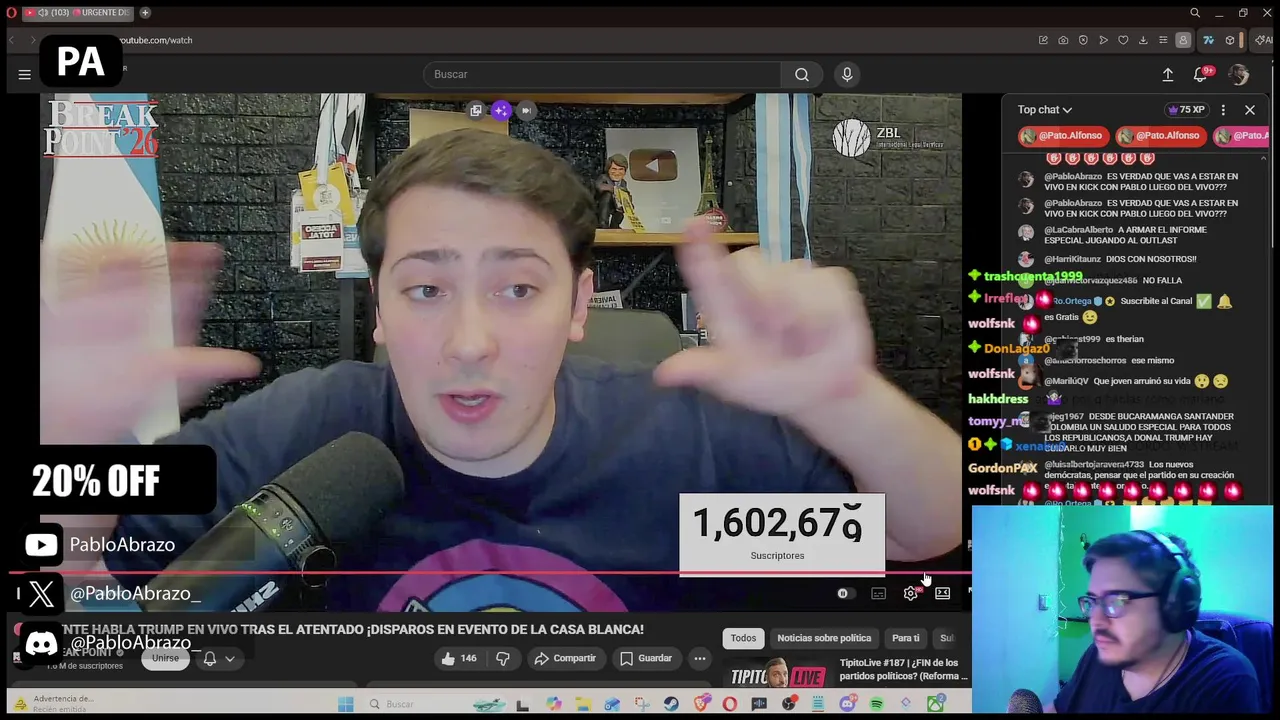This screenshot has width=1280, height=720.
Task: Toggle subtitles button on the player
Action: click(x=878, y=593)
